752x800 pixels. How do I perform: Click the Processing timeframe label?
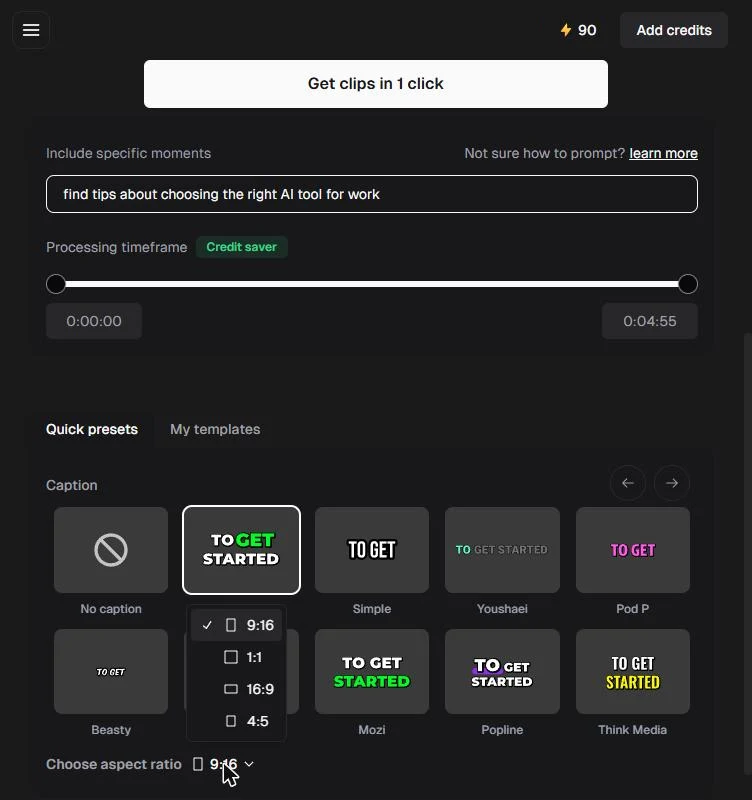117,247
